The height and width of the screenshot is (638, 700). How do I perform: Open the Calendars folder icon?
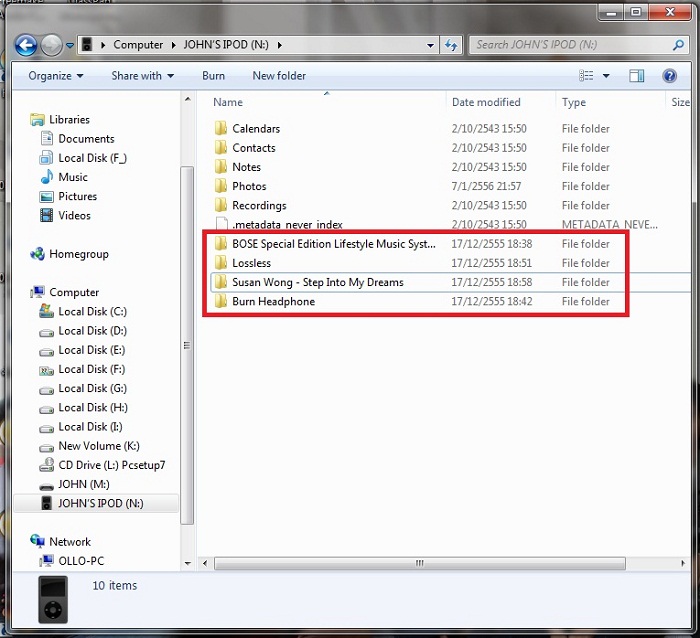click(221, 129)
